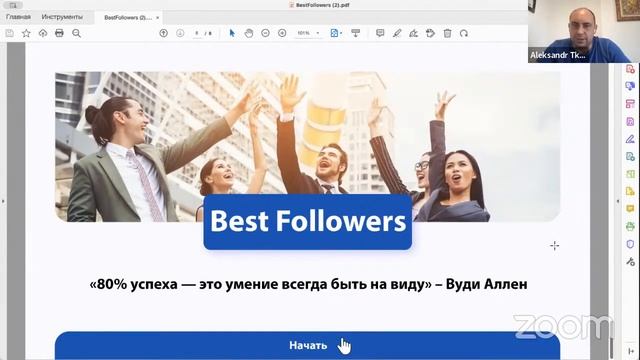Viewport: 640px width, 360px height.
Task: Collapse the right tools pane arrow
Action: pos(617,201)
